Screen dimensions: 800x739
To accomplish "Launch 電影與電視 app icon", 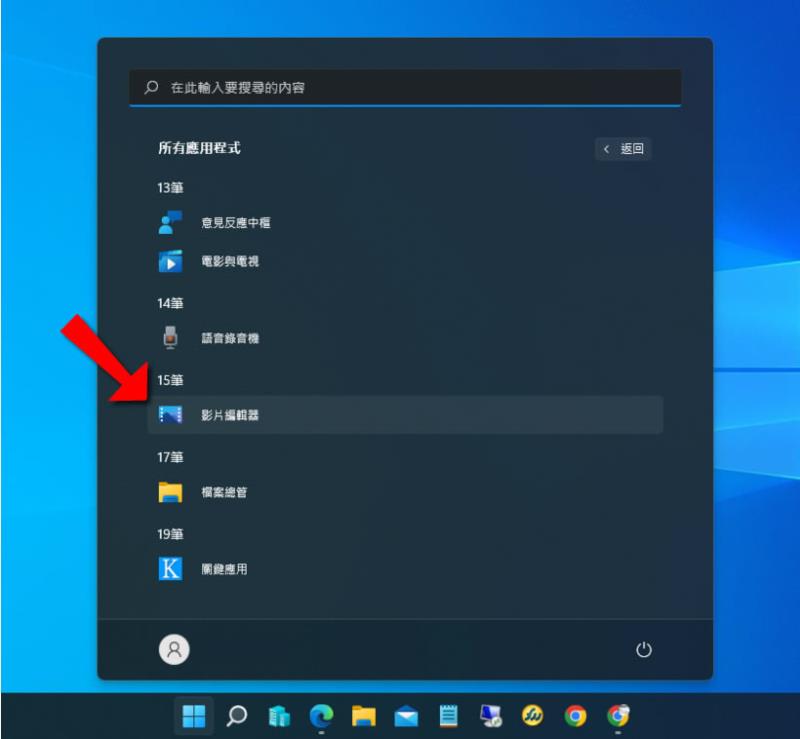I will (170, 261).
